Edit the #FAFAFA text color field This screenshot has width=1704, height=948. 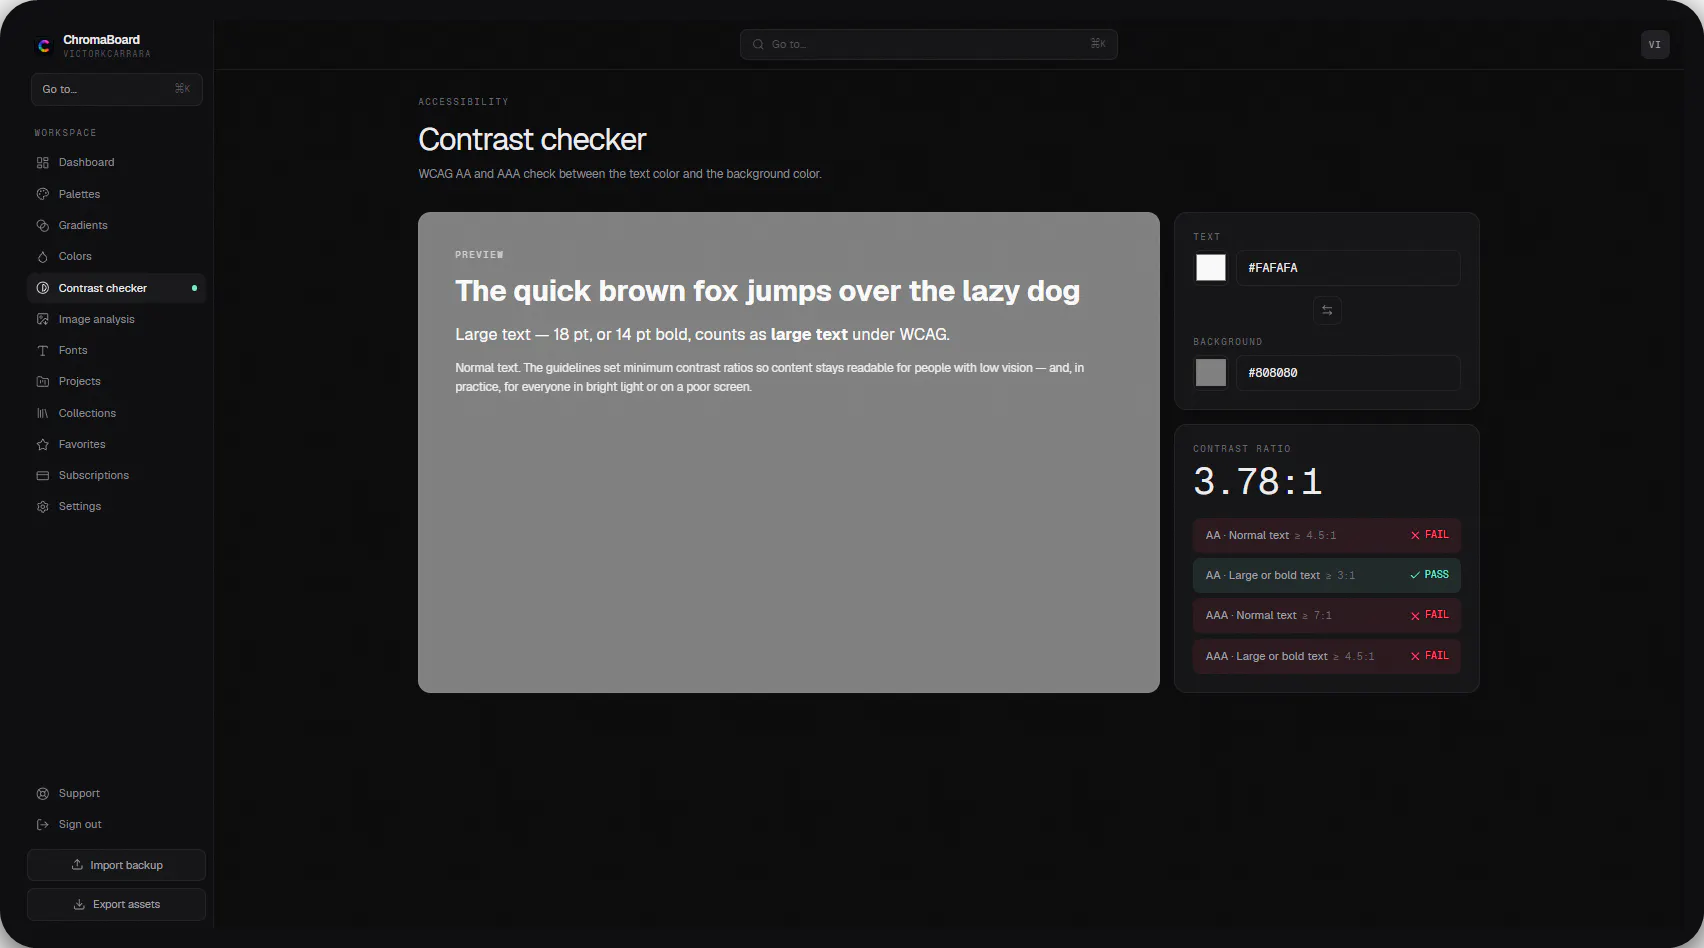pos(1348,268)
